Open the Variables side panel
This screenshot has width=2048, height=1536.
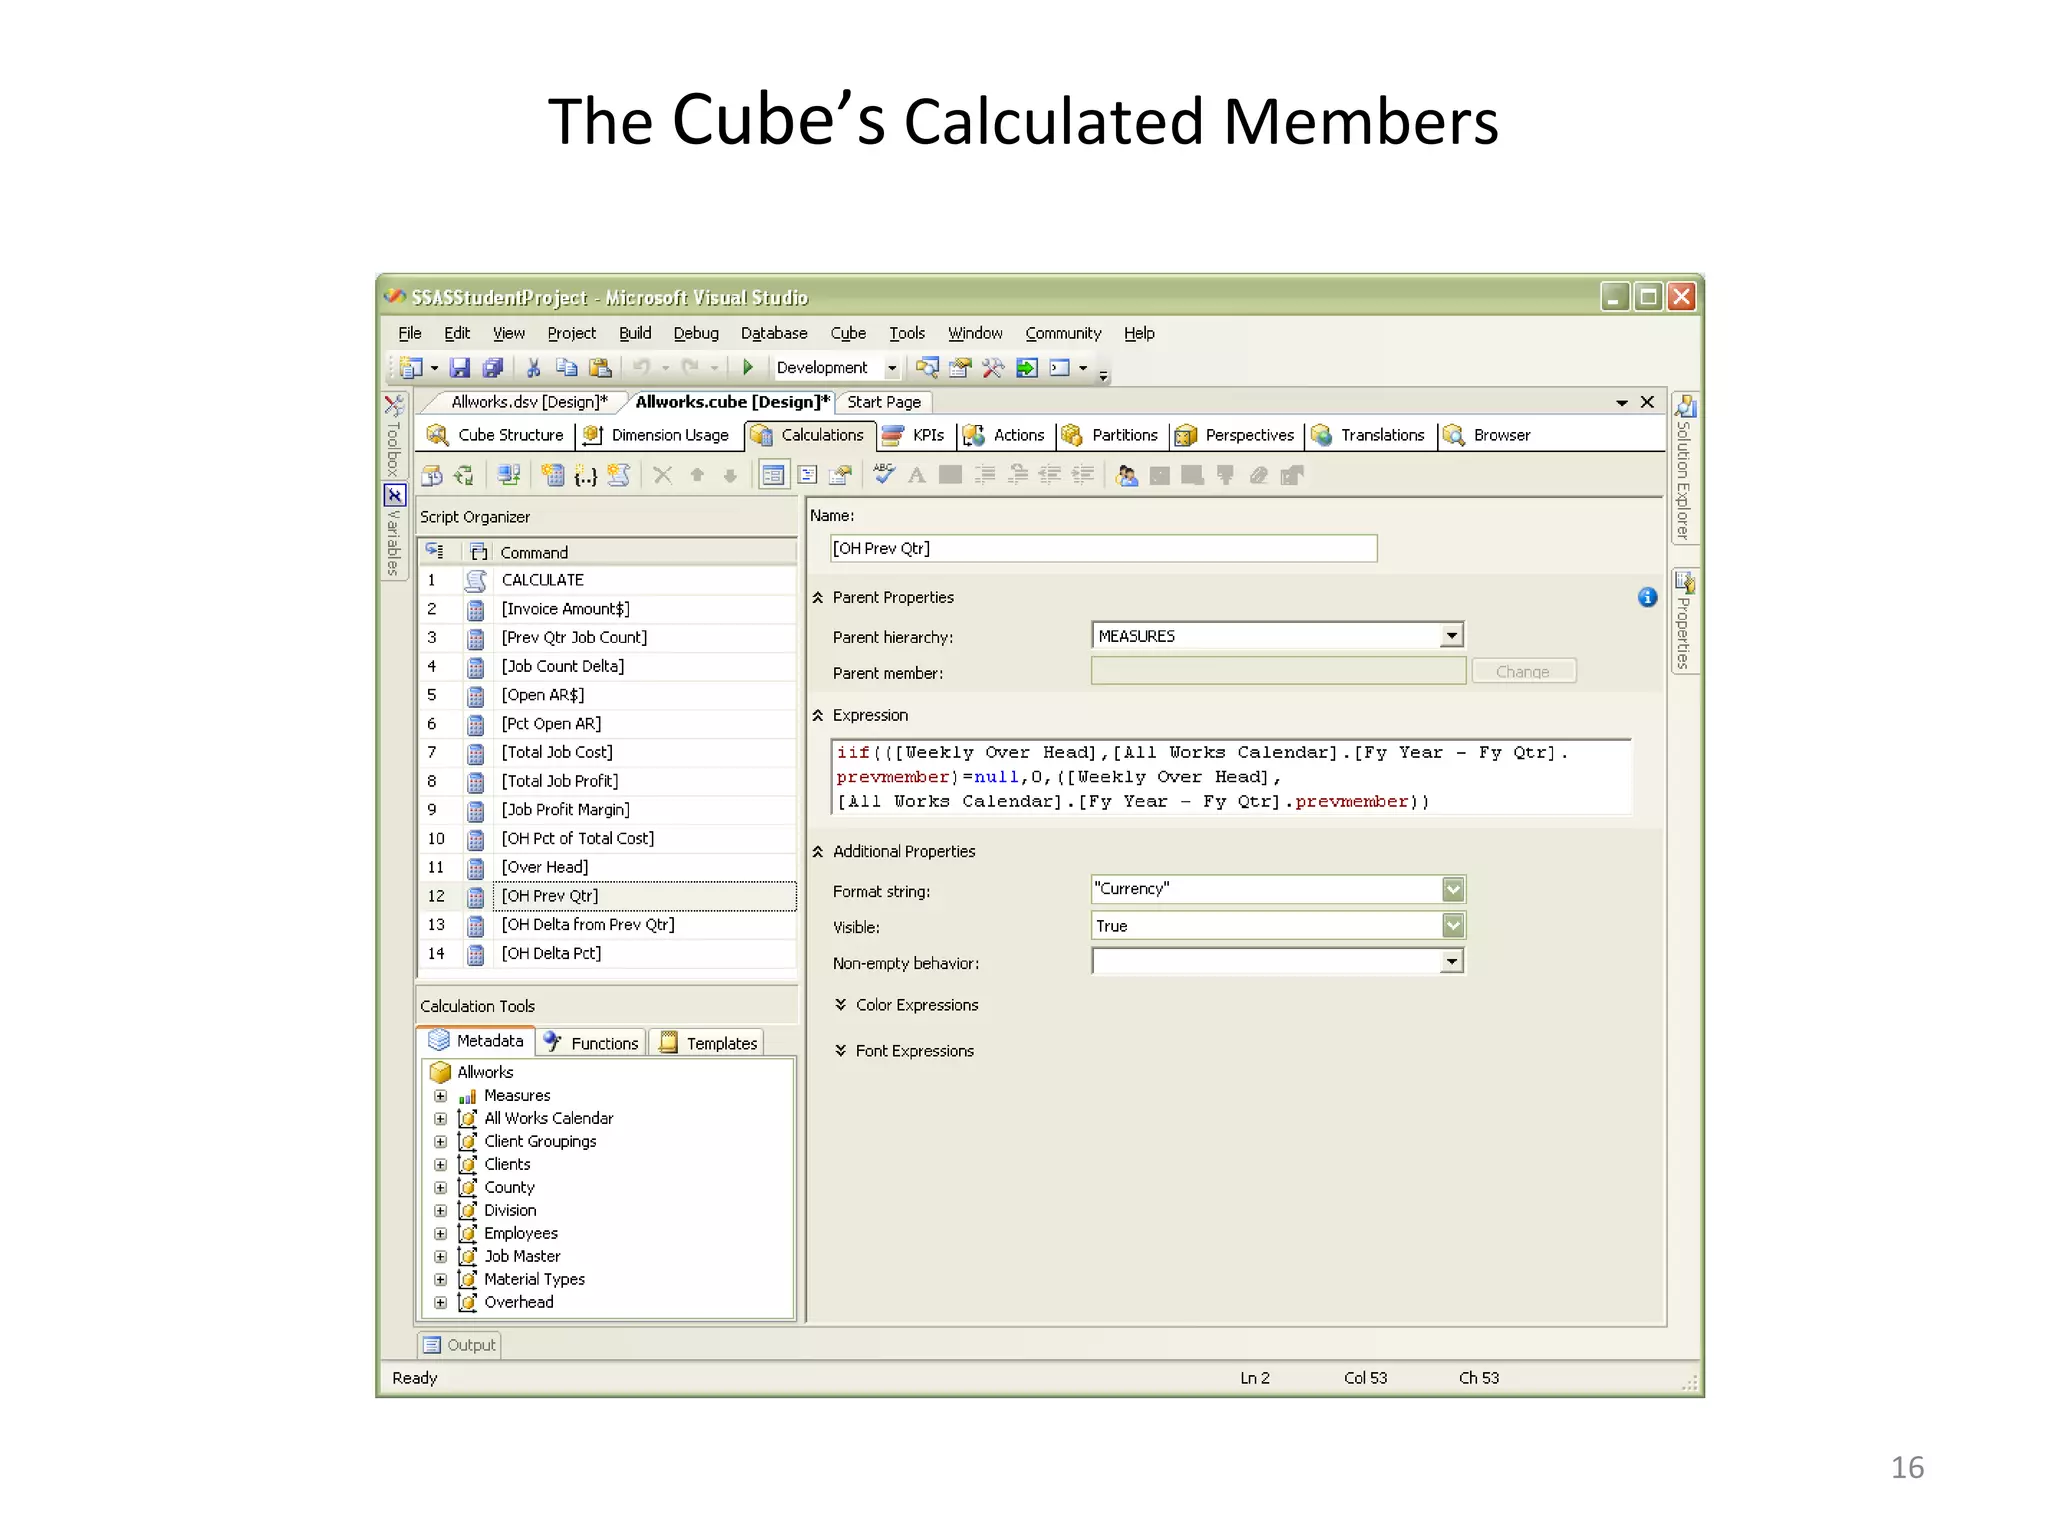click(394, 532)
